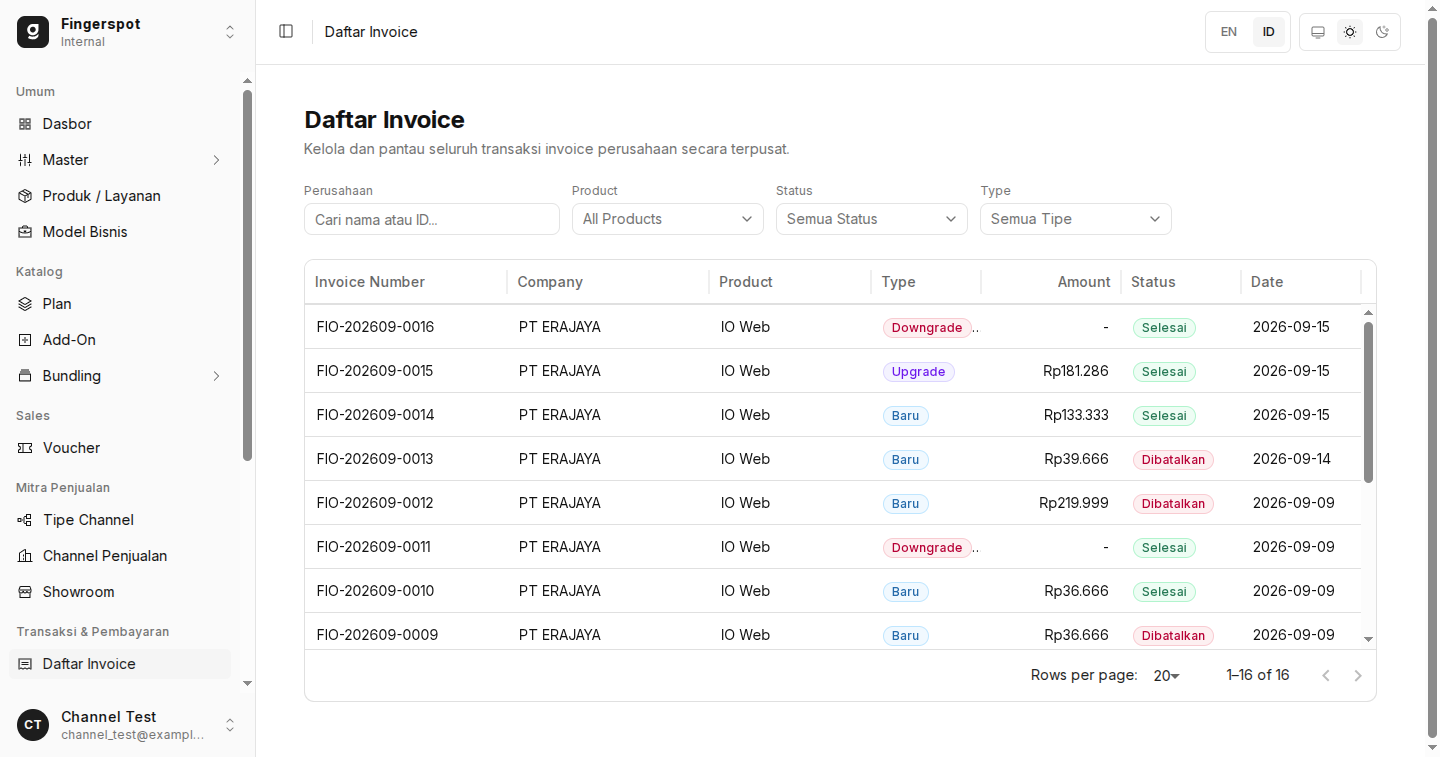Open the Showroom menu item
Screen dimensions: 1440x757
coord(120,592)
